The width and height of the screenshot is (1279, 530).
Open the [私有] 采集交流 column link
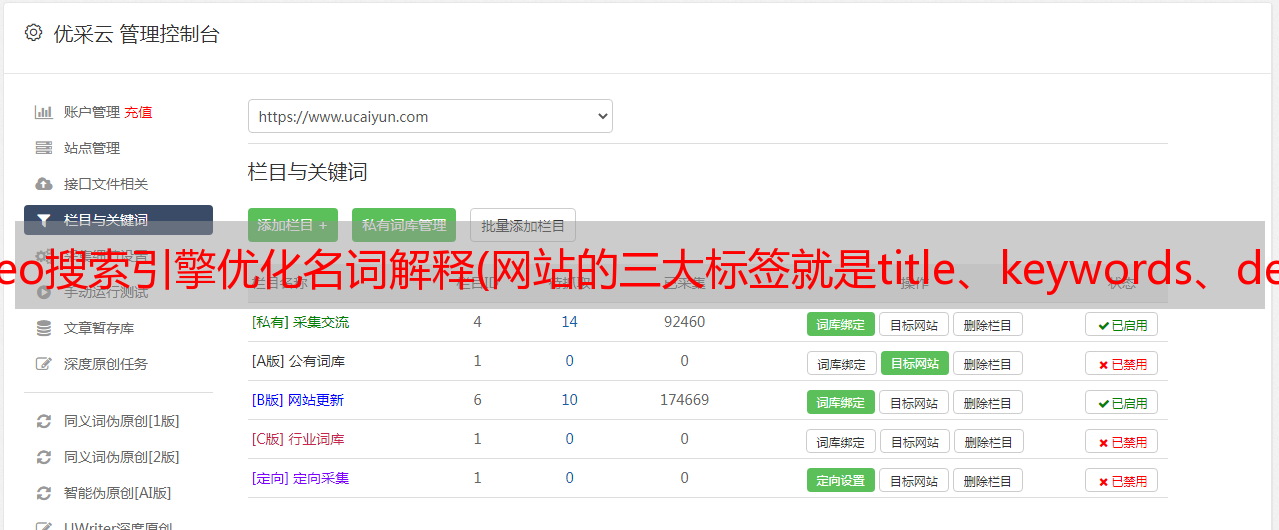[x=300, y=322]
